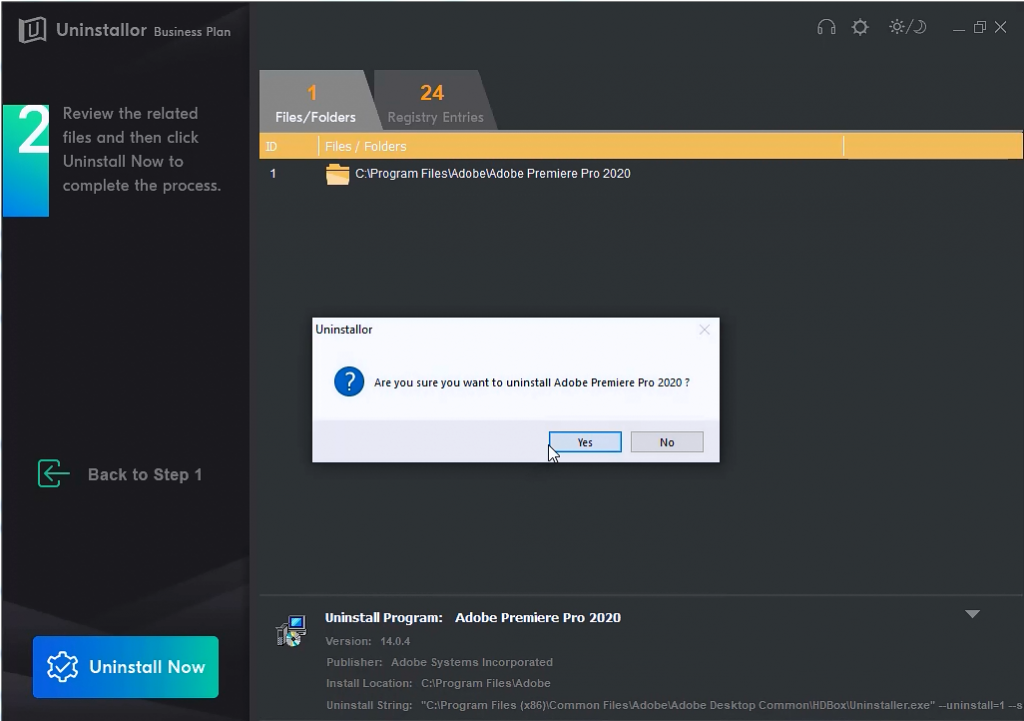Viewport: 1024px width, 721px height.
Task: Collapse the program details panel arrow
Action: click(x=972, y=614)
